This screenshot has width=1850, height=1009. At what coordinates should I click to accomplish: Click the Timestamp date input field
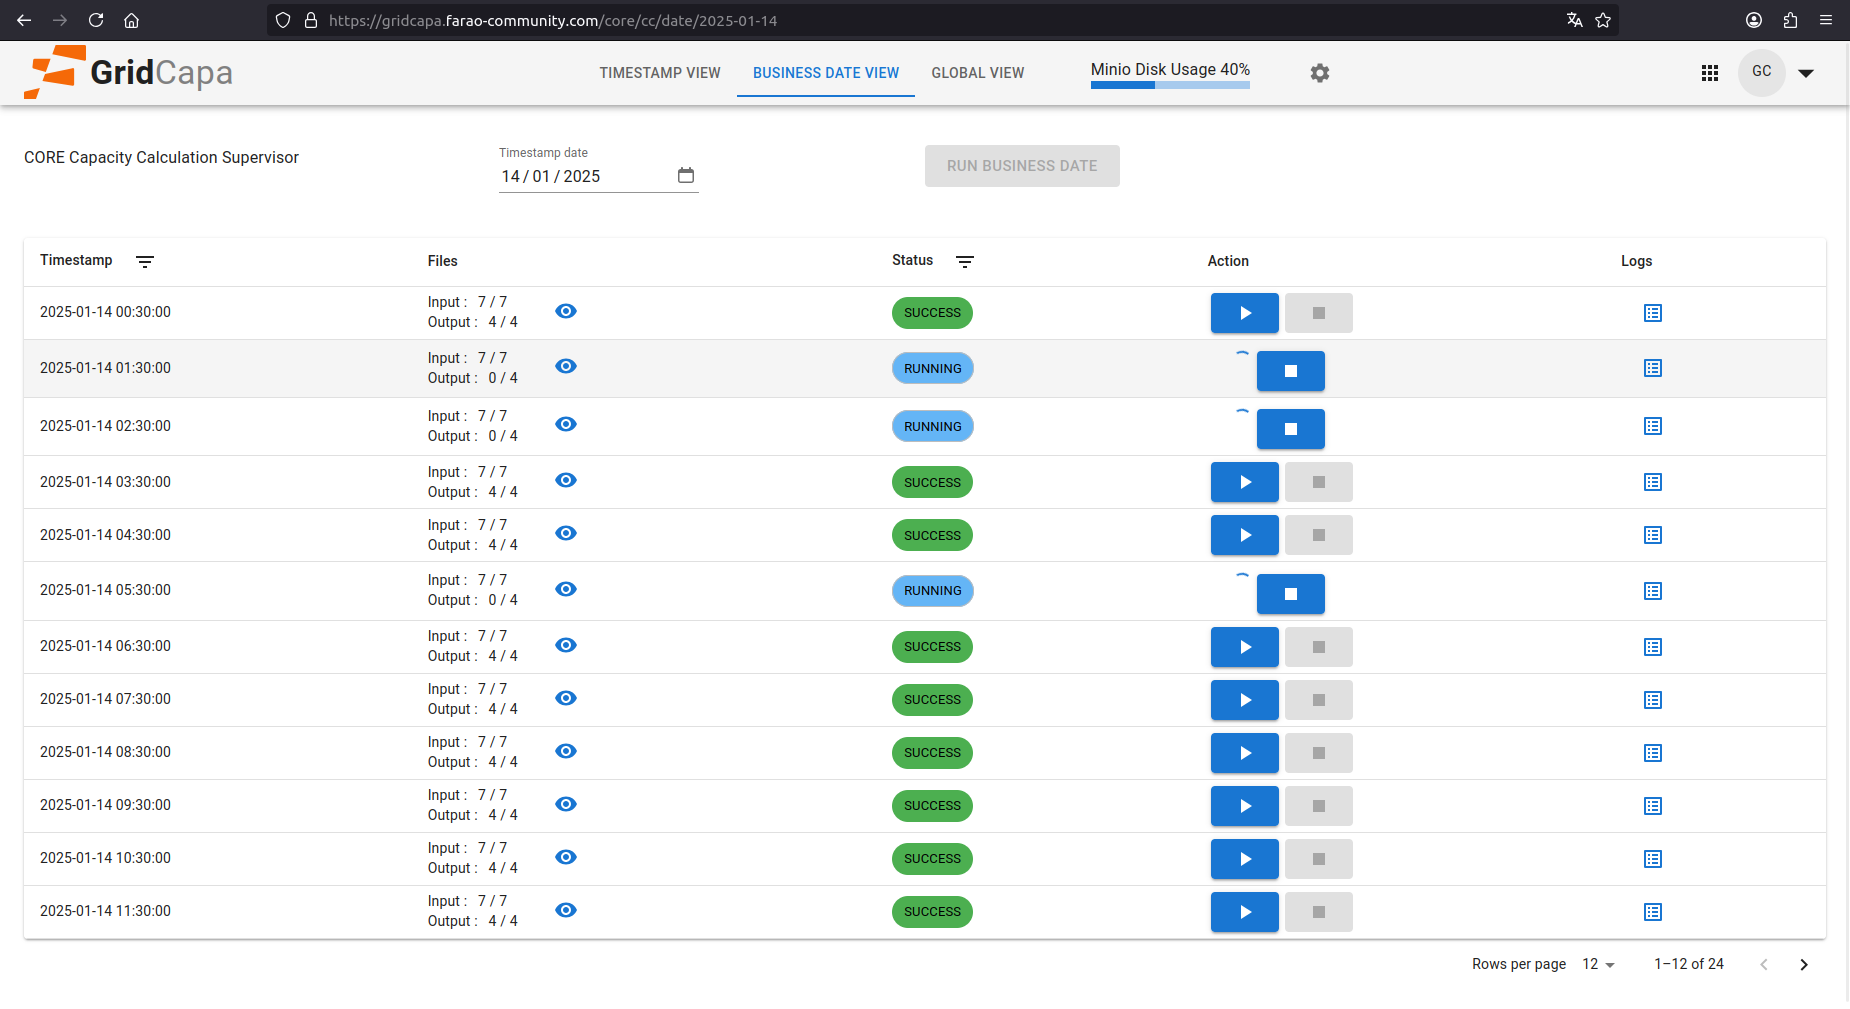pyautogui.click(x=585, y=177)
